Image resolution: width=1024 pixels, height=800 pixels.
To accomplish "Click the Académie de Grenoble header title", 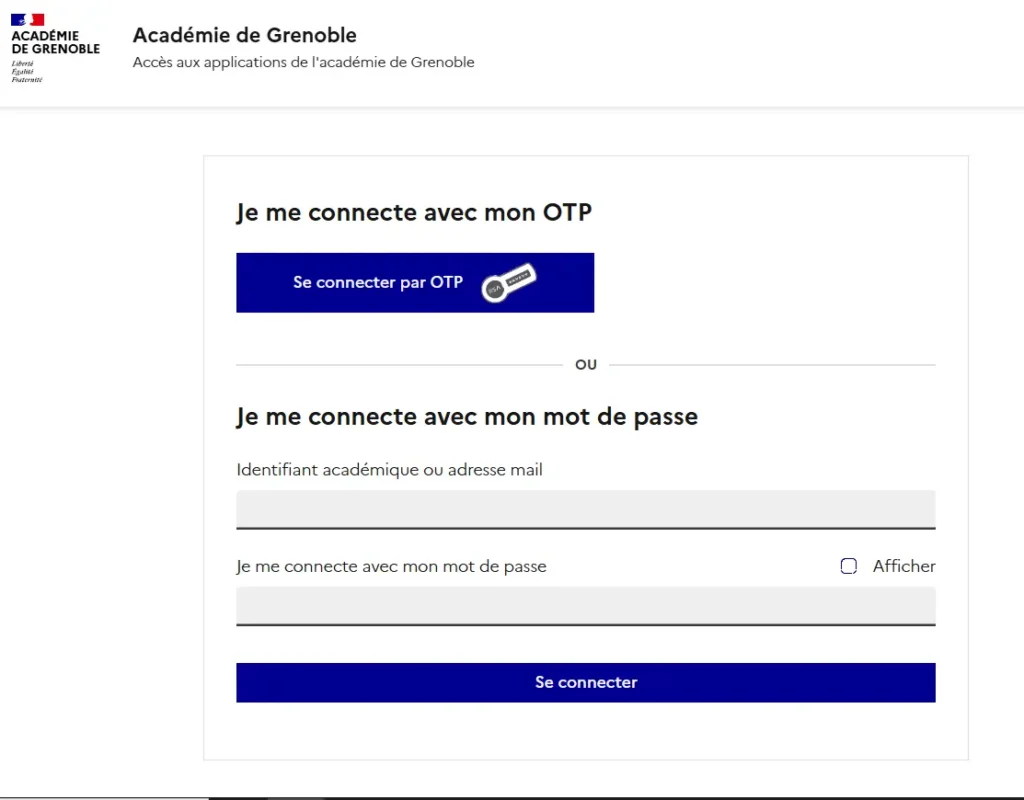I will tap(245, 35).
